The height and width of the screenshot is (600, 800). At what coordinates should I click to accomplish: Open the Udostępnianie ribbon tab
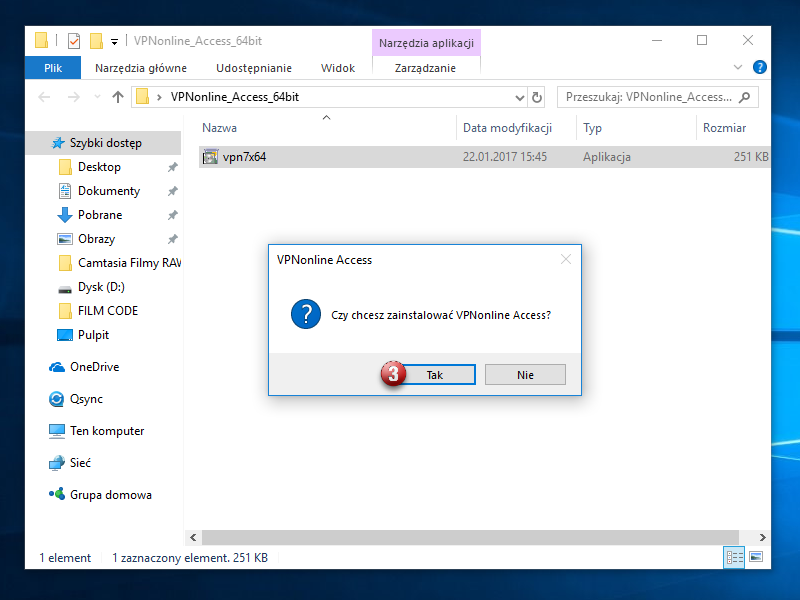[254, 68]
